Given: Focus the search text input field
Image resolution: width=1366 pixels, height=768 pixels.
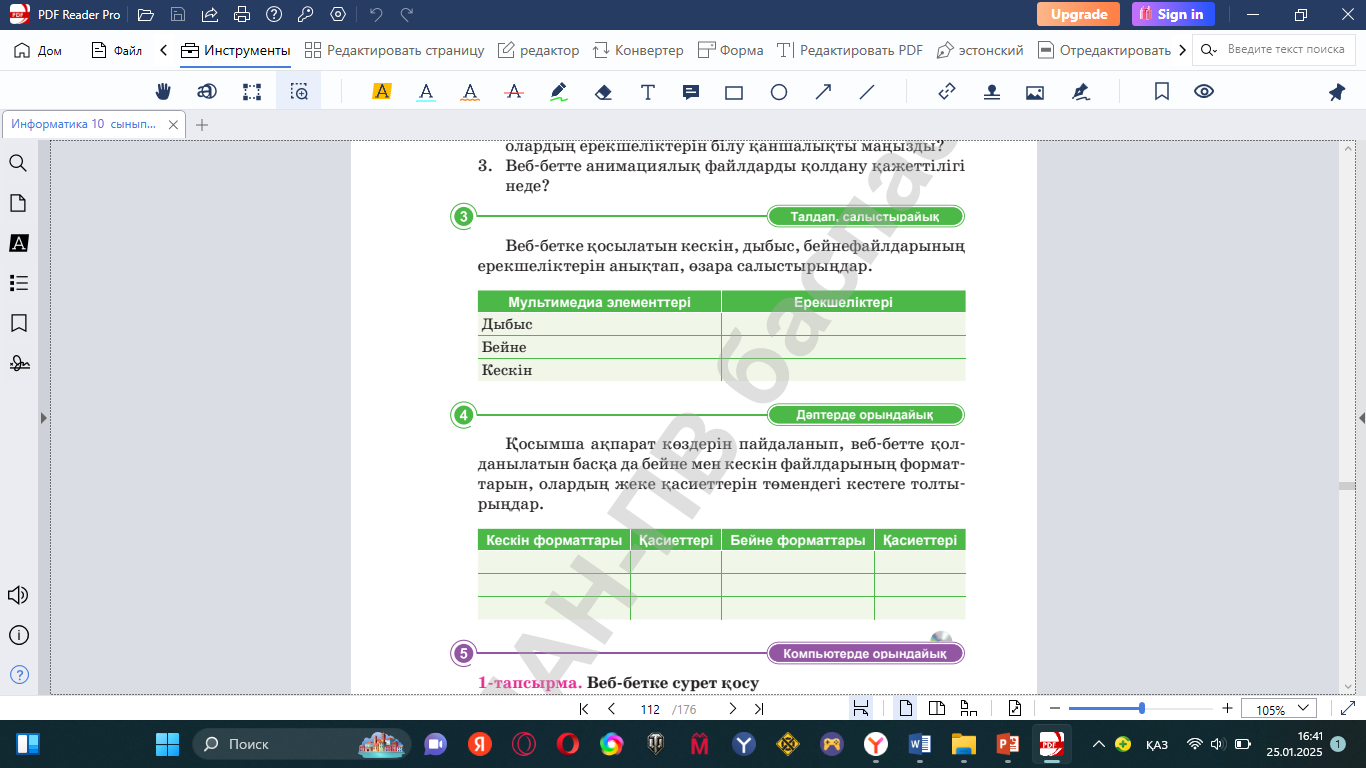Looking at the screenshot, I should click(x=1286, y=49).
